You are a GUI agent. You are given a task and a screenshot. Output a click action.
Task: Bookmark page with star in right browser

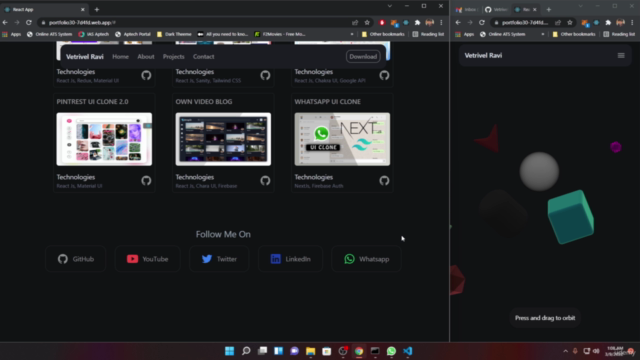click(570, 22)
